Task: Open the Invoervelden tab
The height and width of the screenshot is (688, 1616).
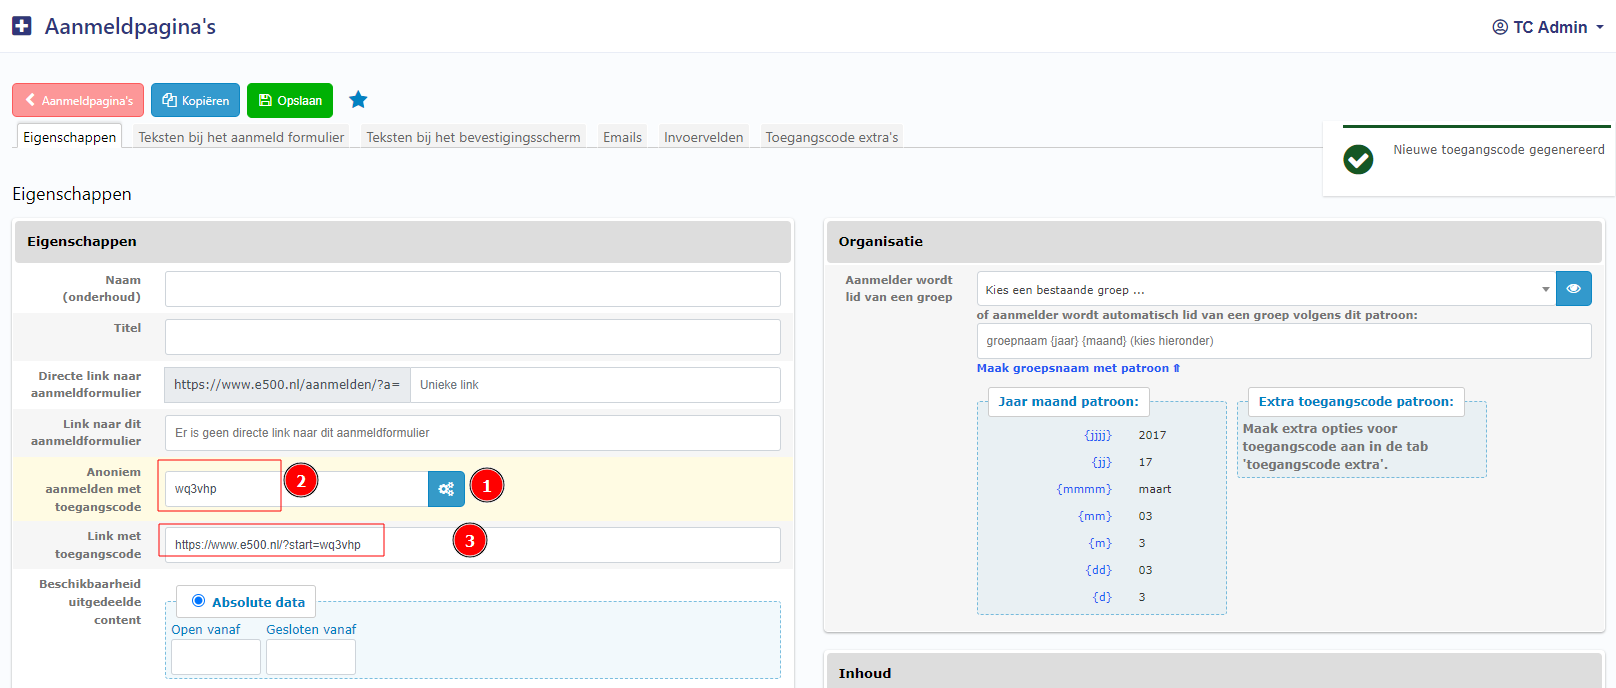Action: tap(703, 137)
